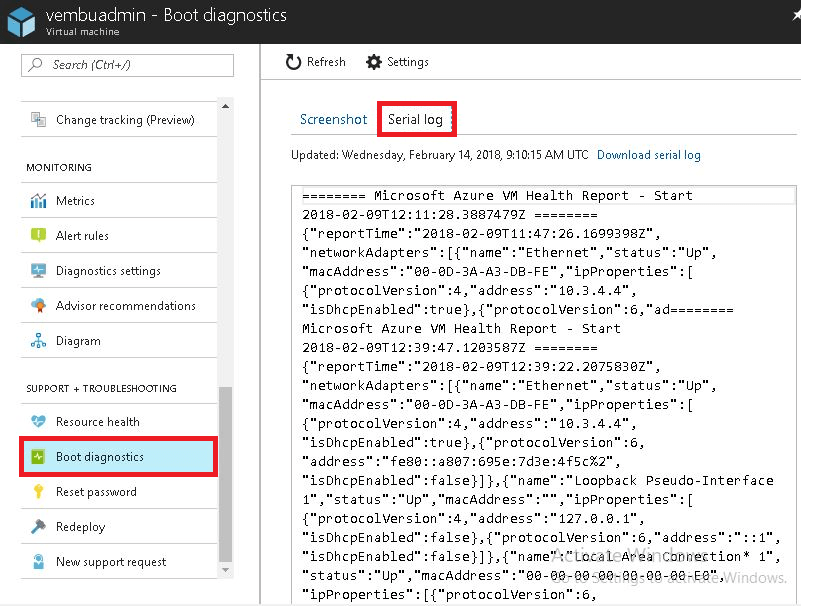Screen dimensions: 819x606
Task: Open Alert rules
Action: (119, 236)
